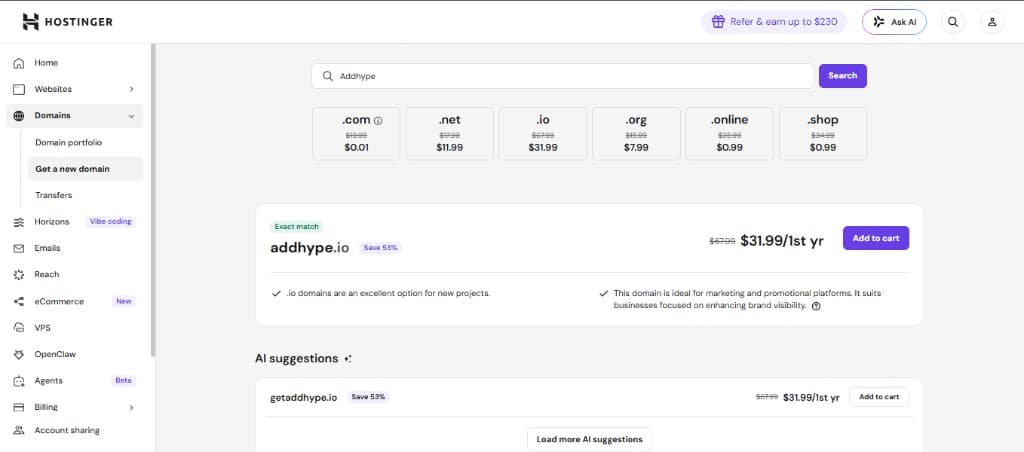This screenshot has width=1024, height=452.
Task: Click the Domains globe icon in sidebar
Action: 19,116
